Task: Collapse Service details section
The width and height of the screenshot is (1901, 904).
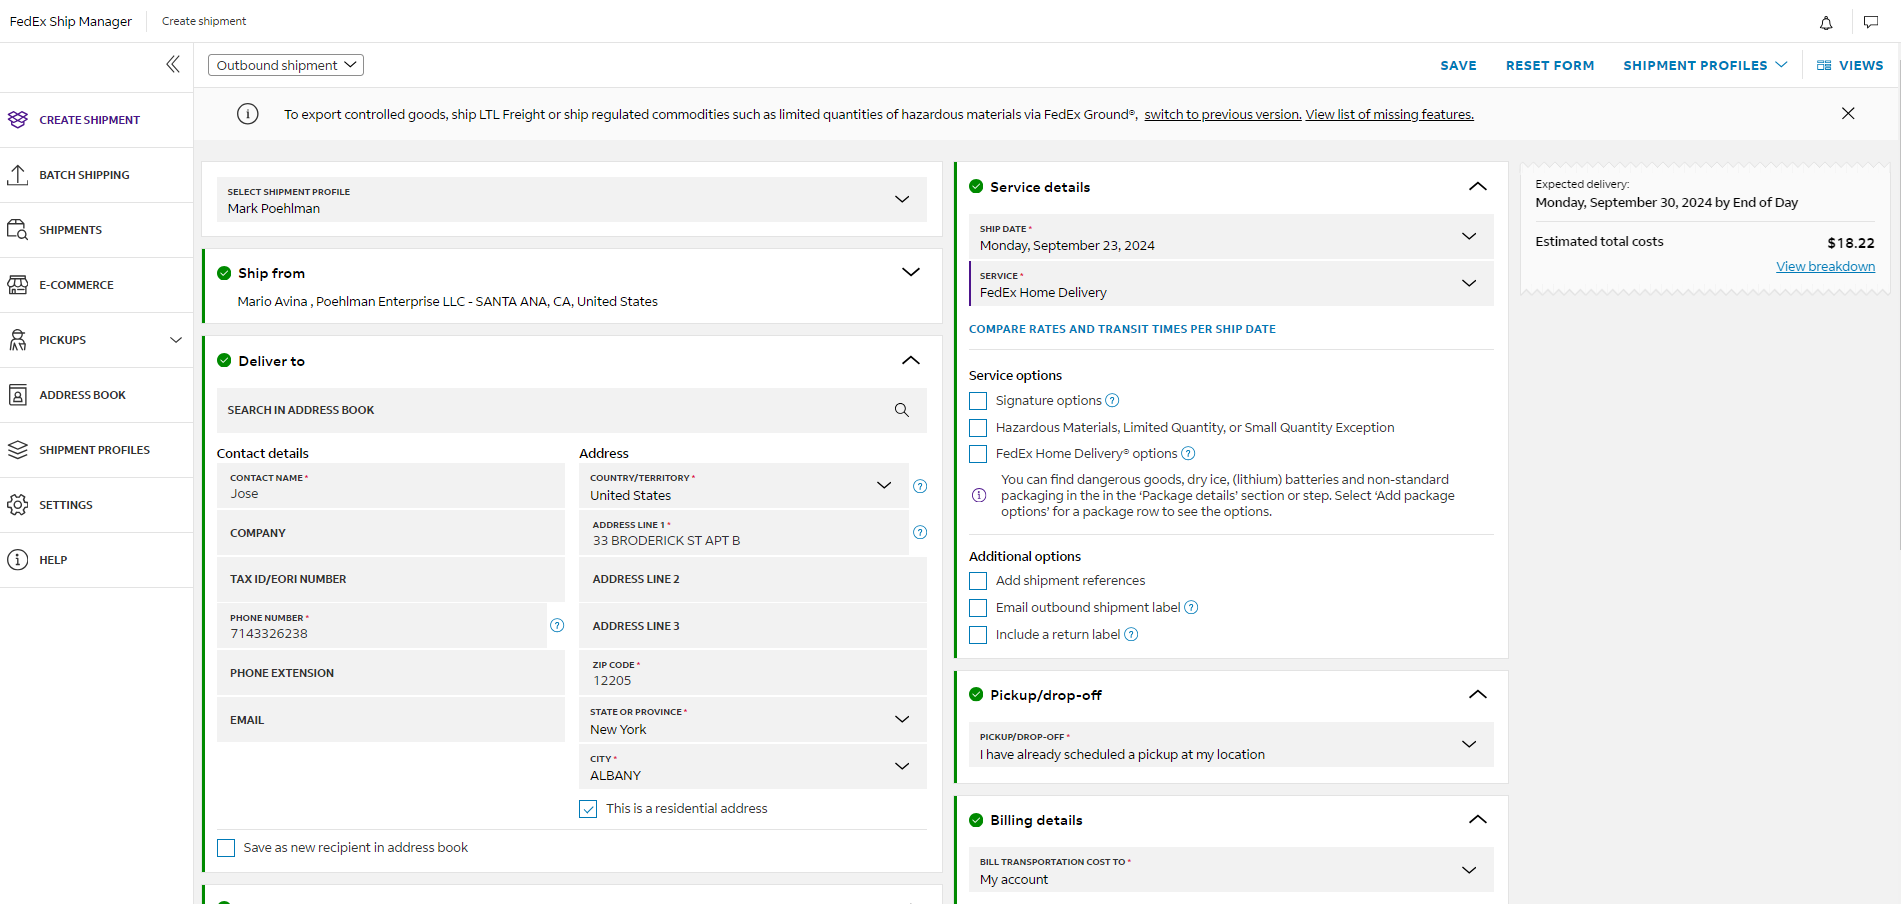Action: click(1477, 187)
